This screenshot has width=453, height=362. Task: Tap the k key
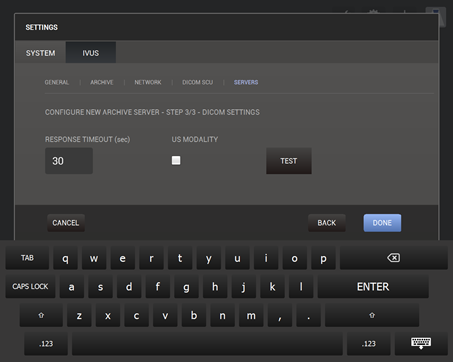[x=272, y=286]
